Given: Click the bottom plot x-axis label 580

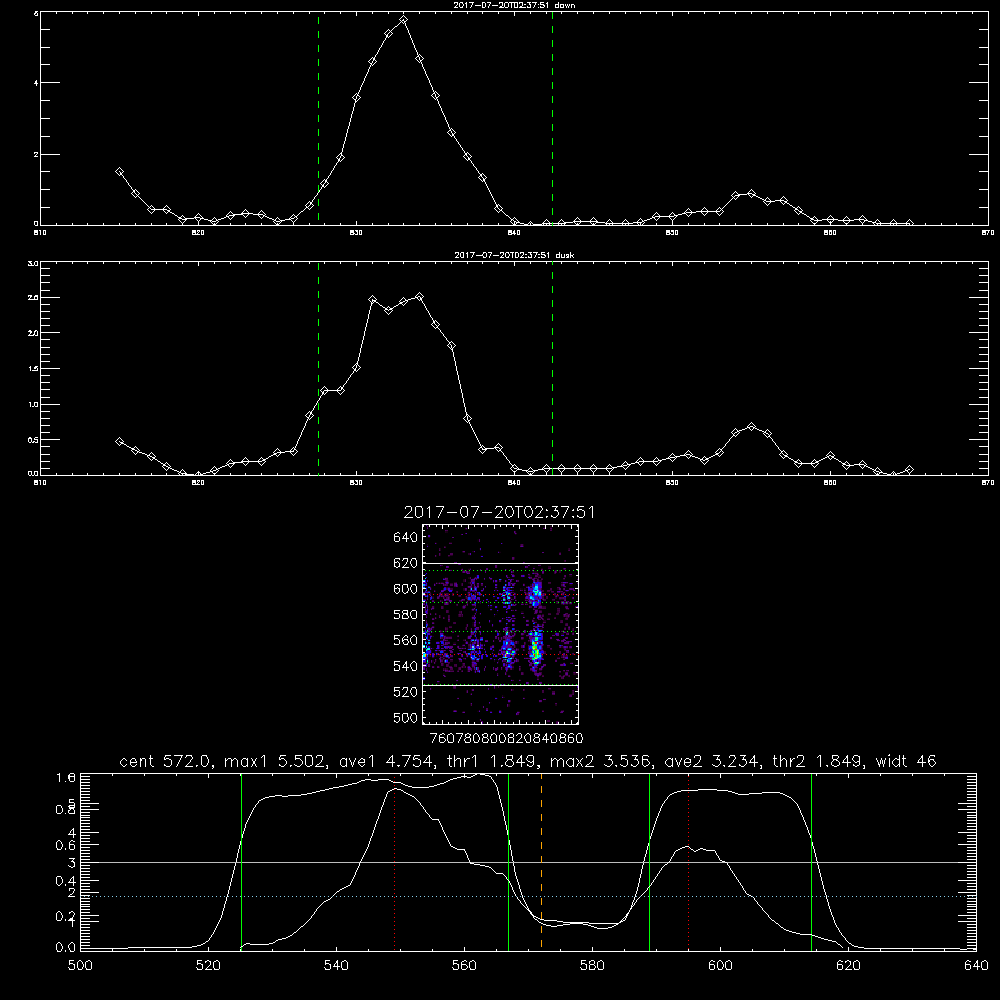Looking at the screenshot, I should coord(592,966).
